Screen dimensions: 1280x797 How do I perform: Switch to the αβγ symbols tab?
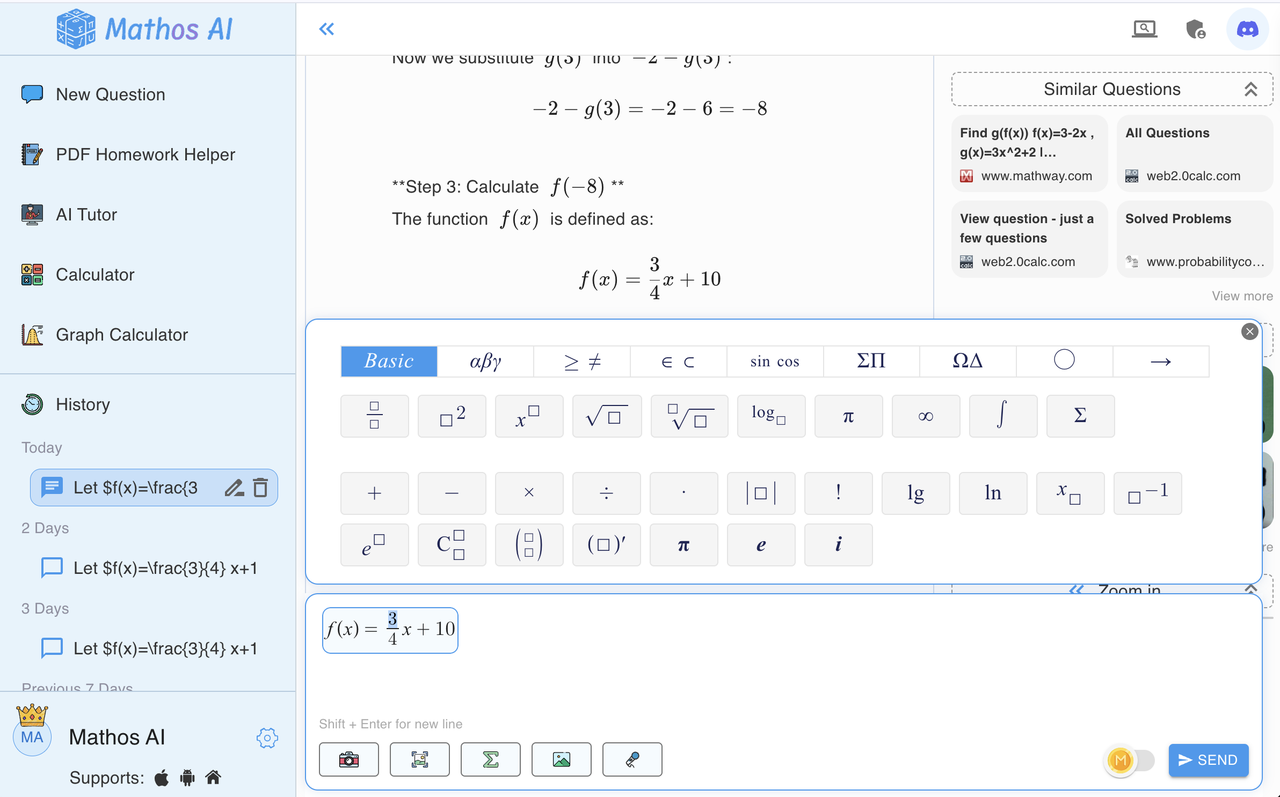(485, 361)
